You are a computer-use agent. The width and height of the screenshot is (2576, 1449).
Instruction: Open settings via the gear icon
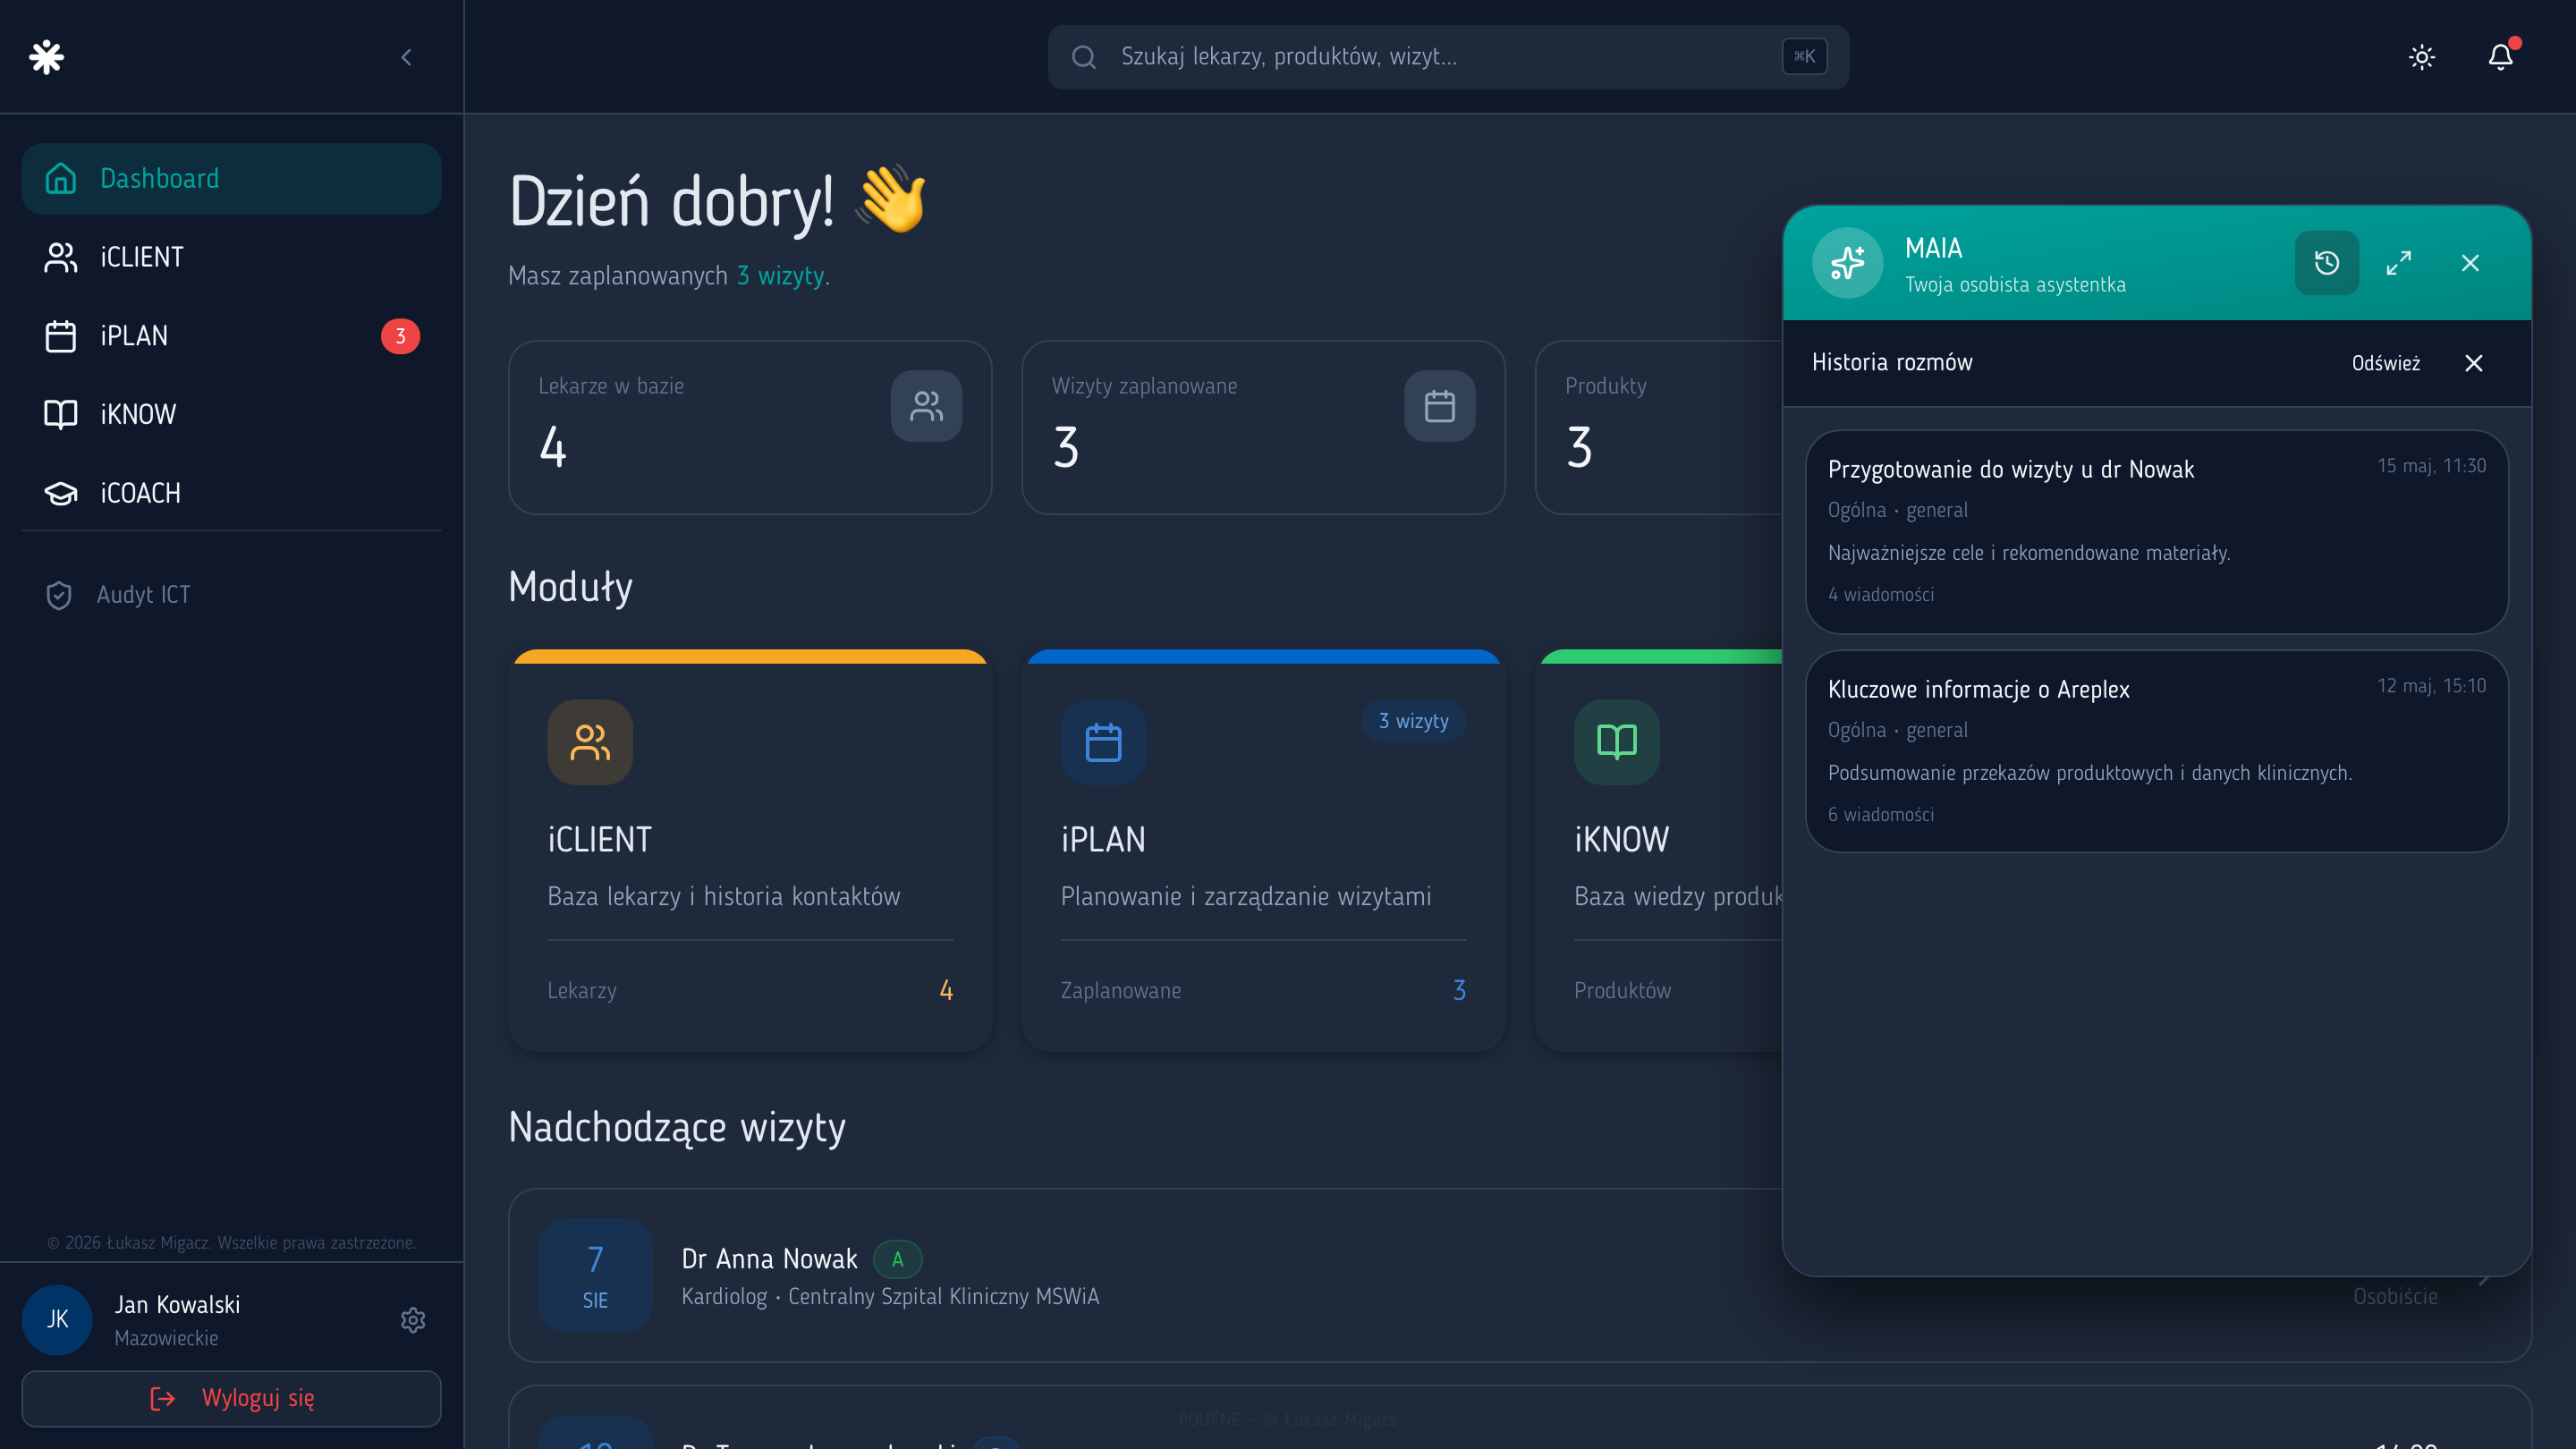[413, 1320]
